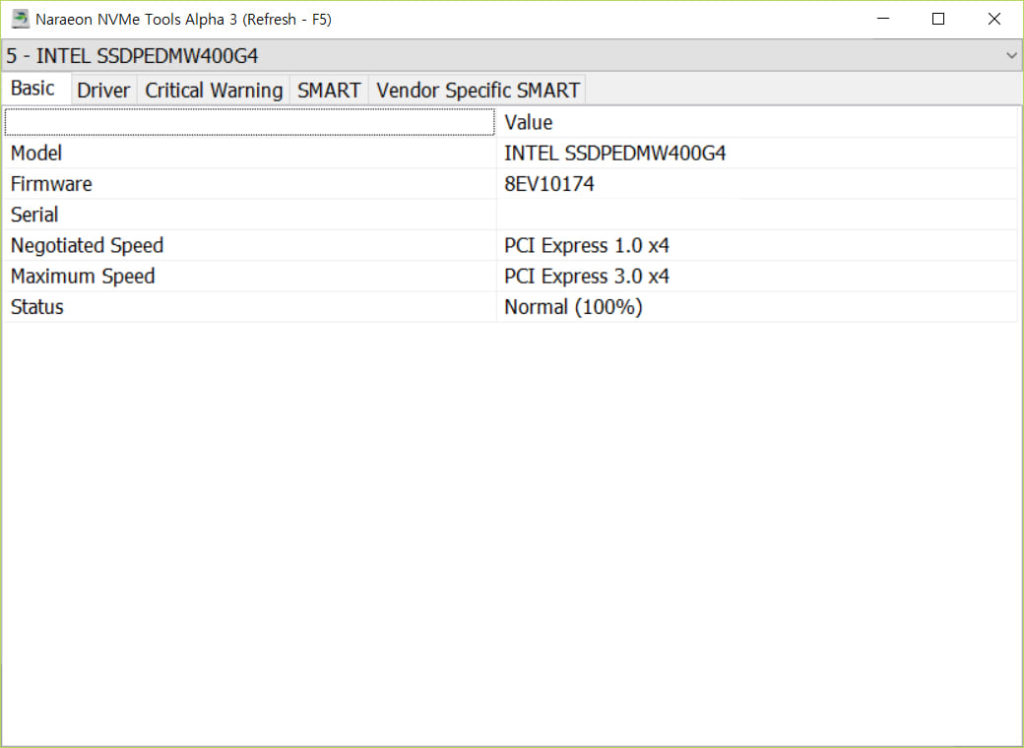The image size is (1024, 748).
Task: Select the Status row label
Action: (x=37, y=307)
